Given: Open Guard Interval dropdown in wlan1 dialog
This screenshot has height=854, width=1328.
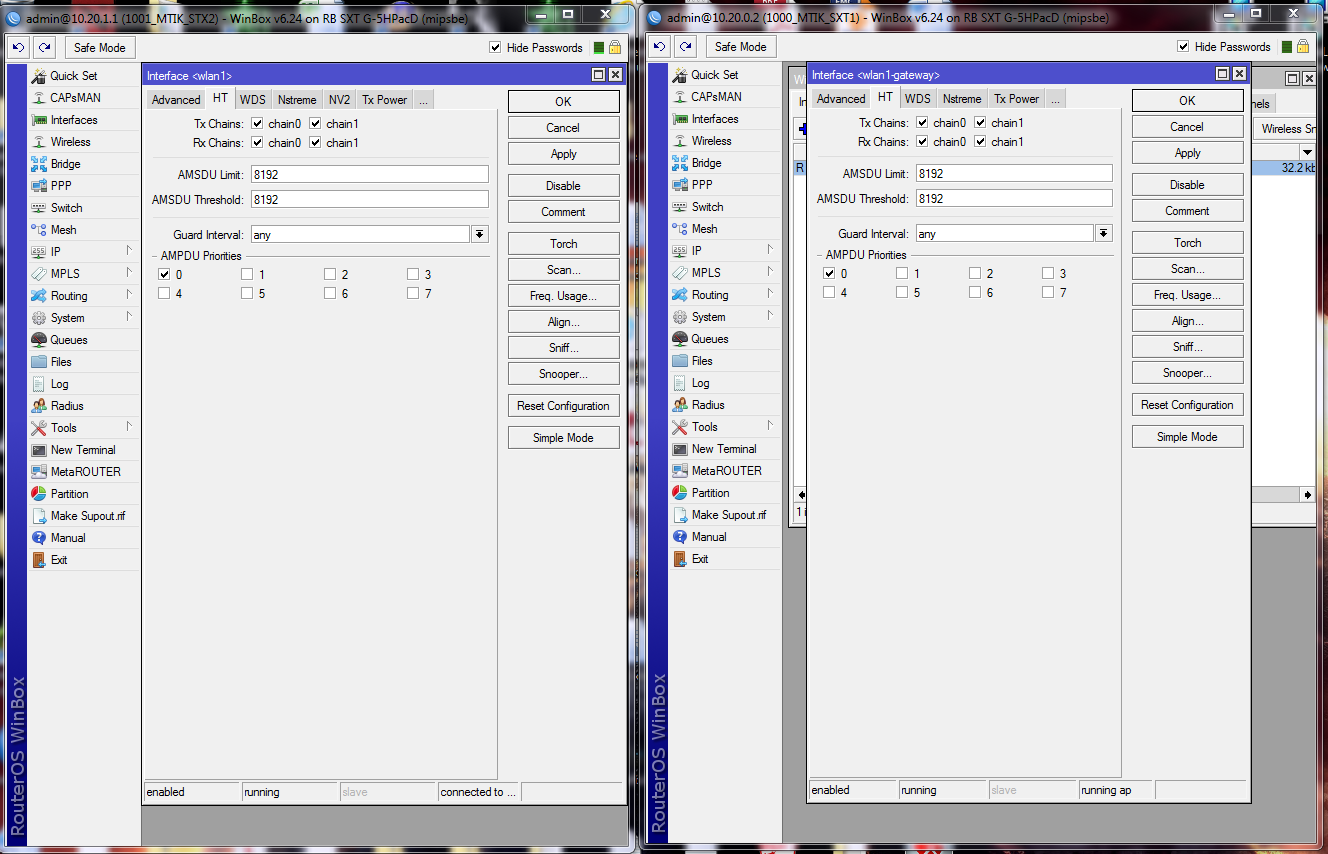Looking at the screenshot, I should click(x=480, y=234).
